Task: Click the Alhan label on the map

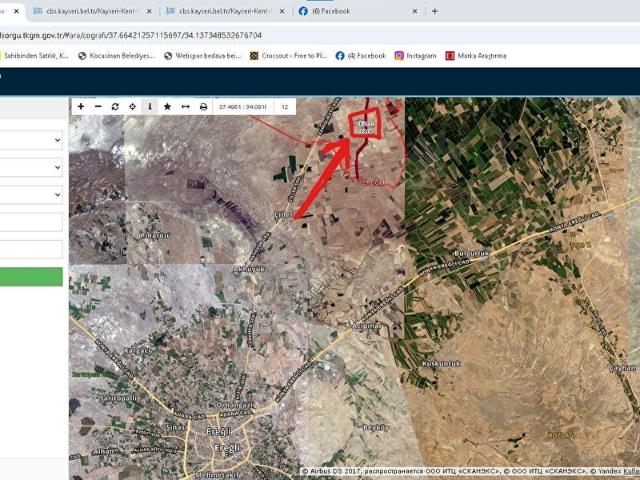Action: click(104, 451)
